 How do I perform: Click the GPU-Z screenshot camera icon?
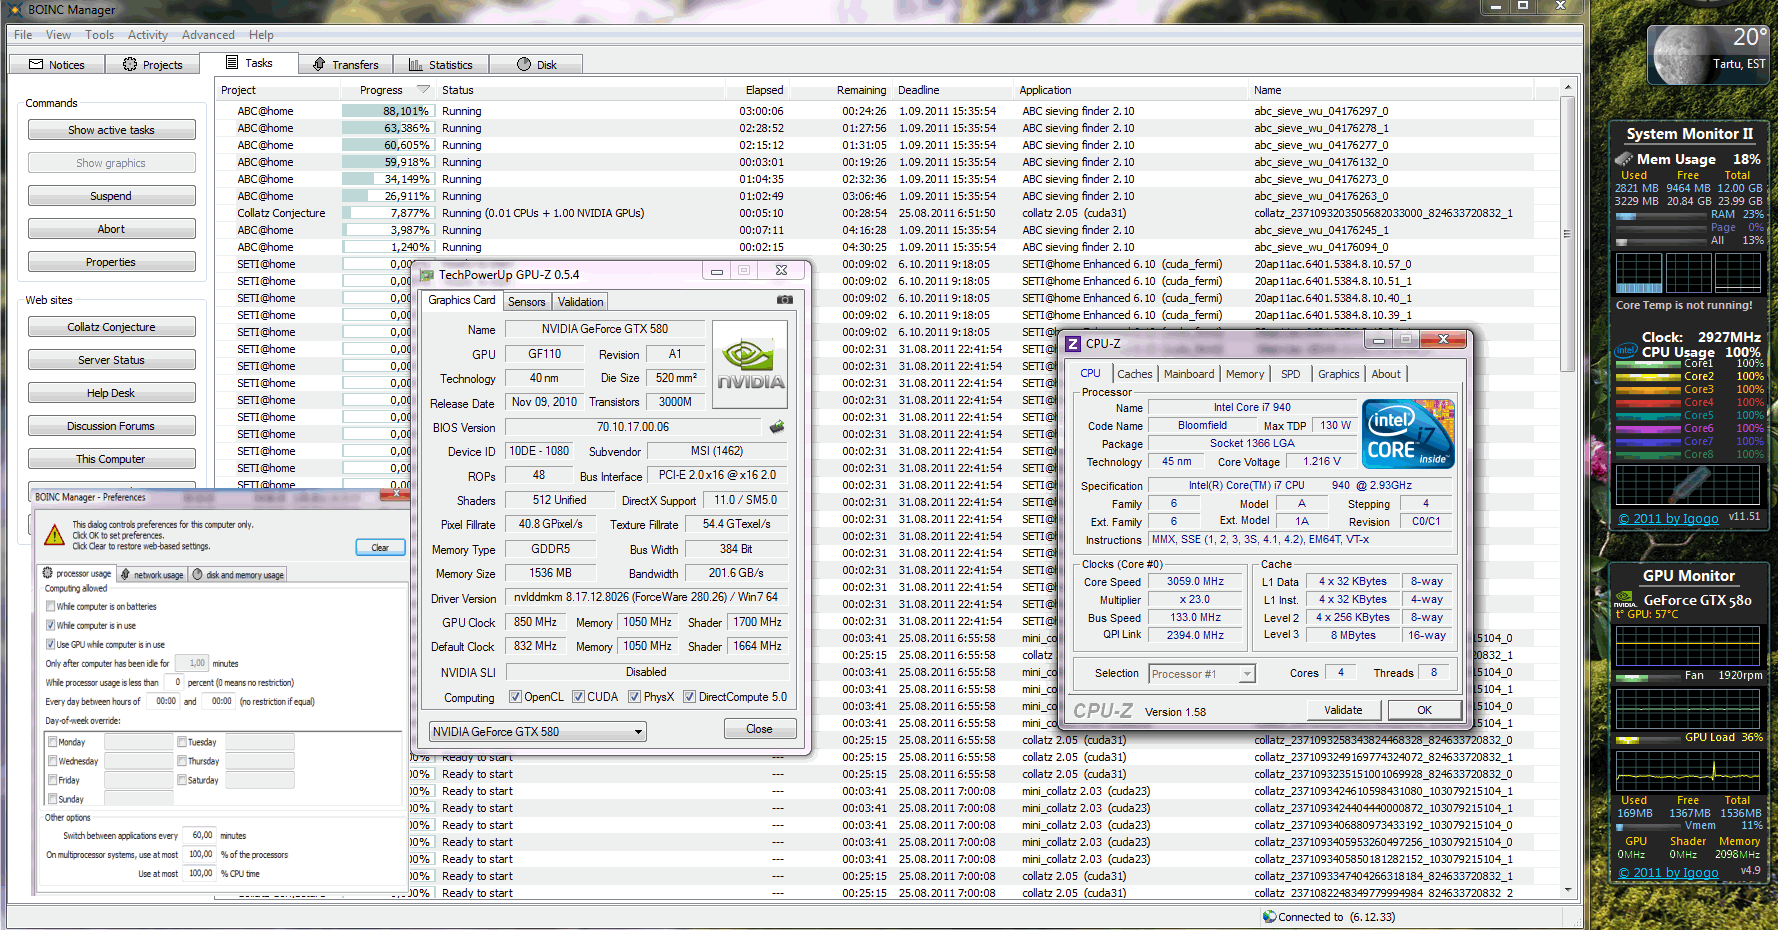tap(785, 300)
